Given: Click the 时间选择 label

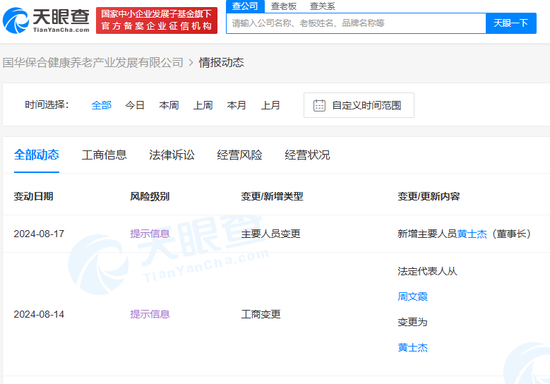Looking at the screenshot, I should coord(46,105).
